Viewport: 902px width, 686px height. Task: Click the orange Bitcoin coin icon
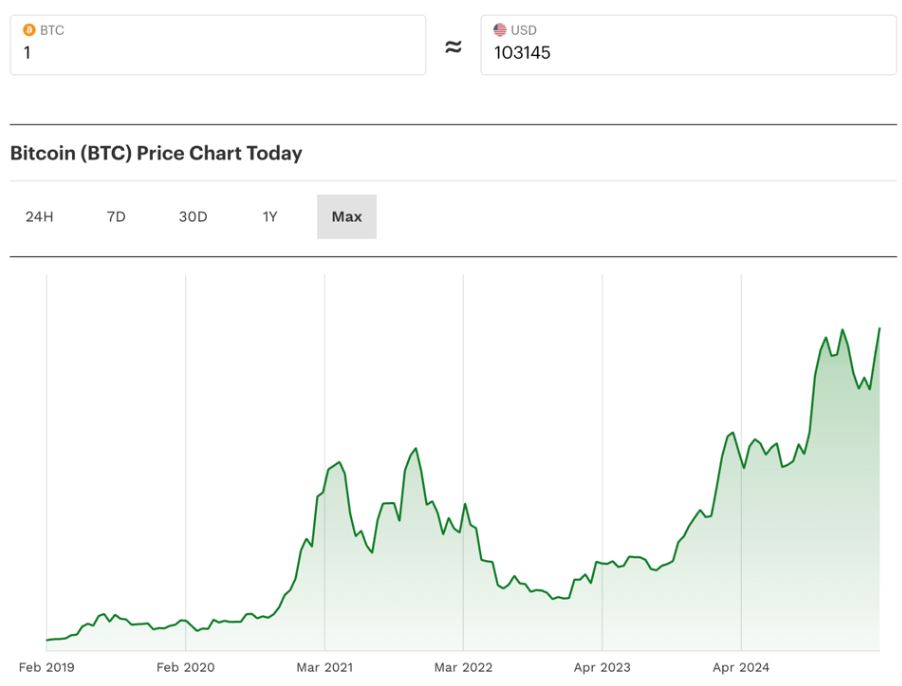[x=29, y=30]
